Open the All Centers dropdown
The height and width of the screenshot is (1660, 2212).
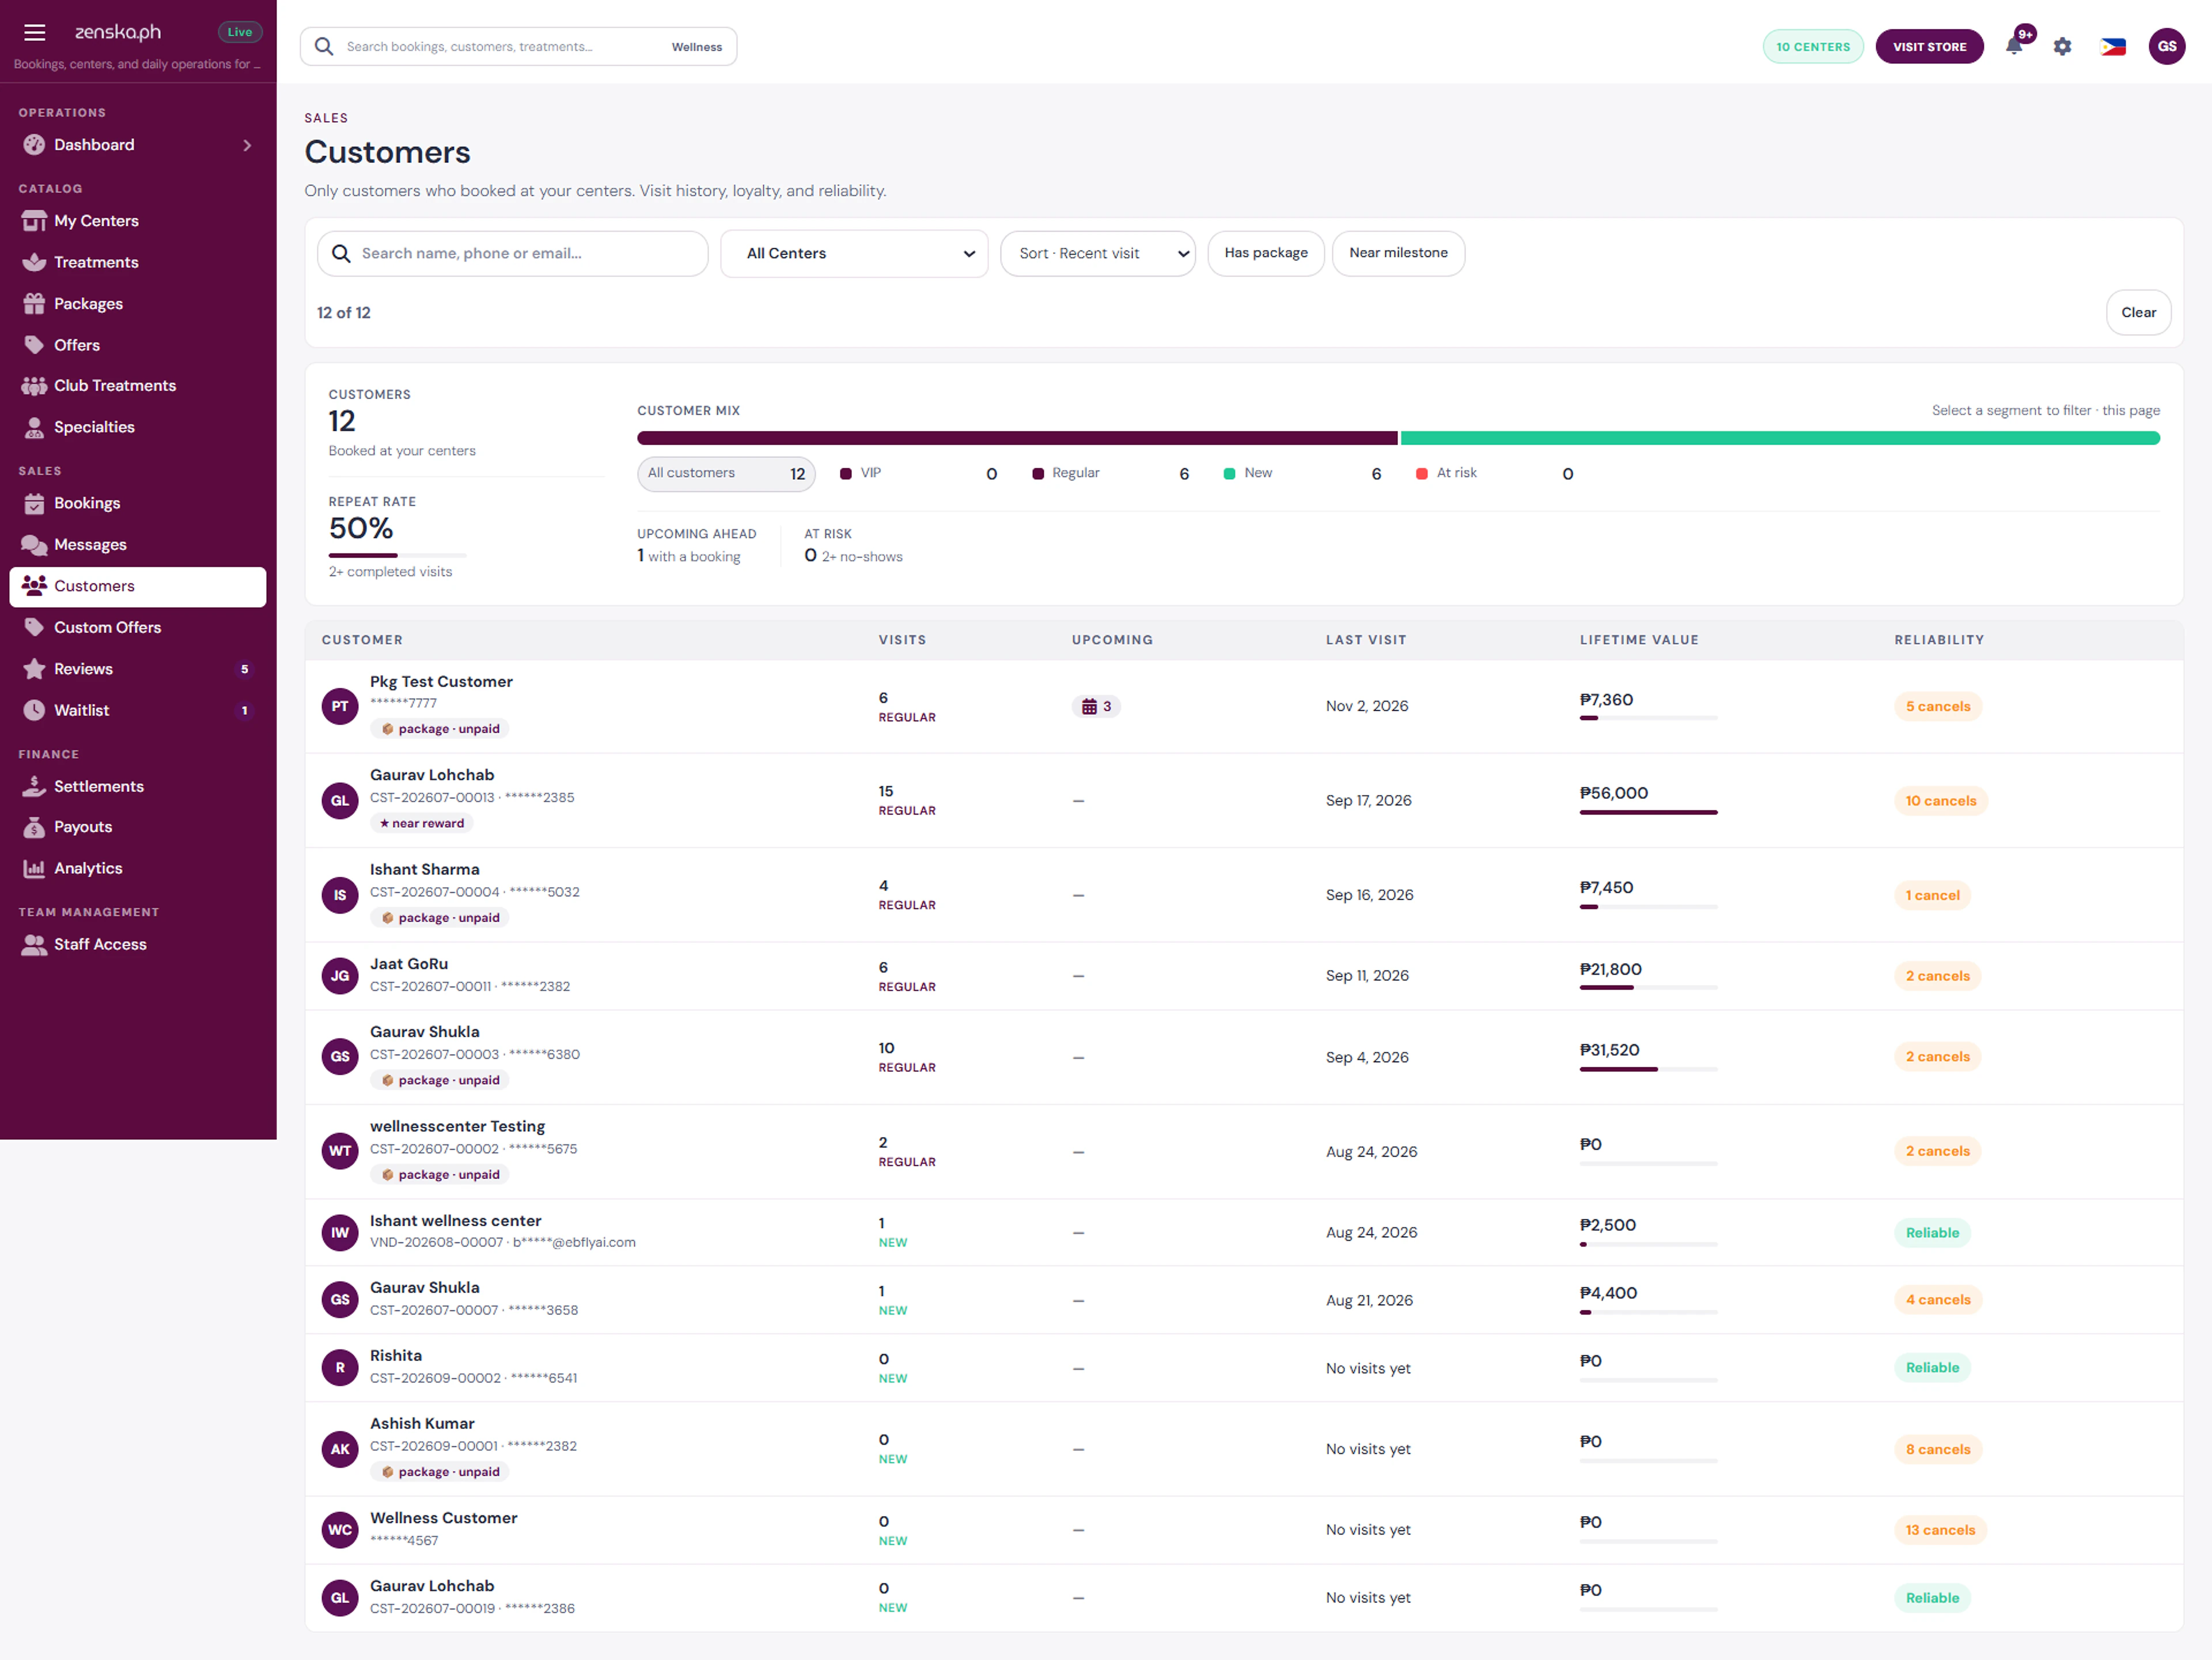[x=854, y=253]
